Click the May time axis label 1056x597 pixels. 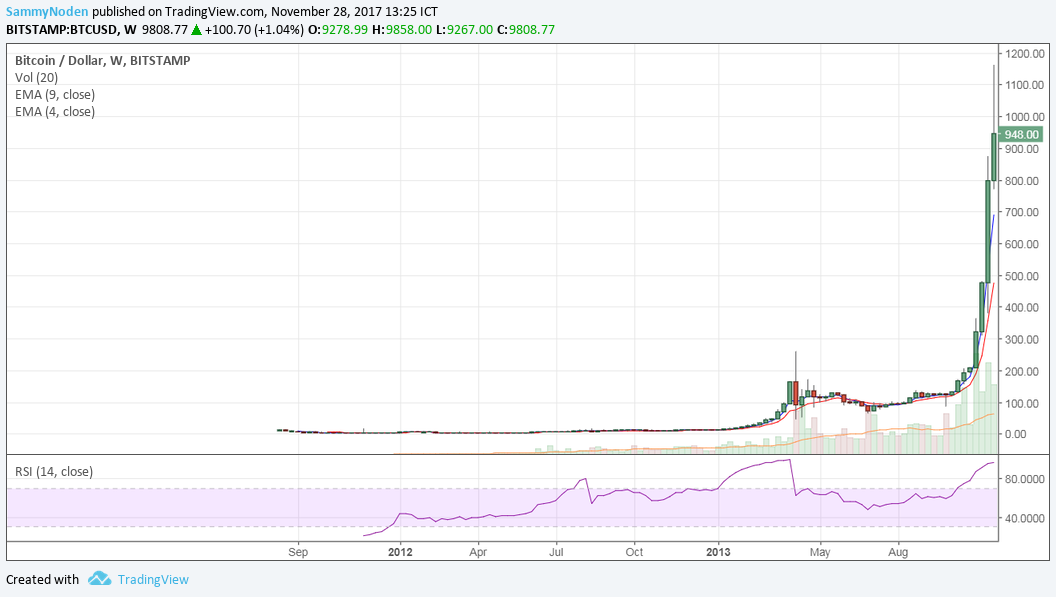820,552
